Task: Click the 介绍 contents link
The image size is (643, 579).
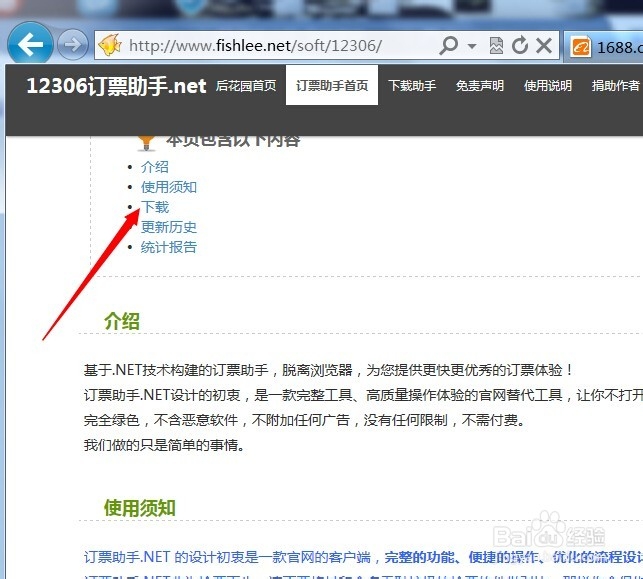Action: coord(155,167)
